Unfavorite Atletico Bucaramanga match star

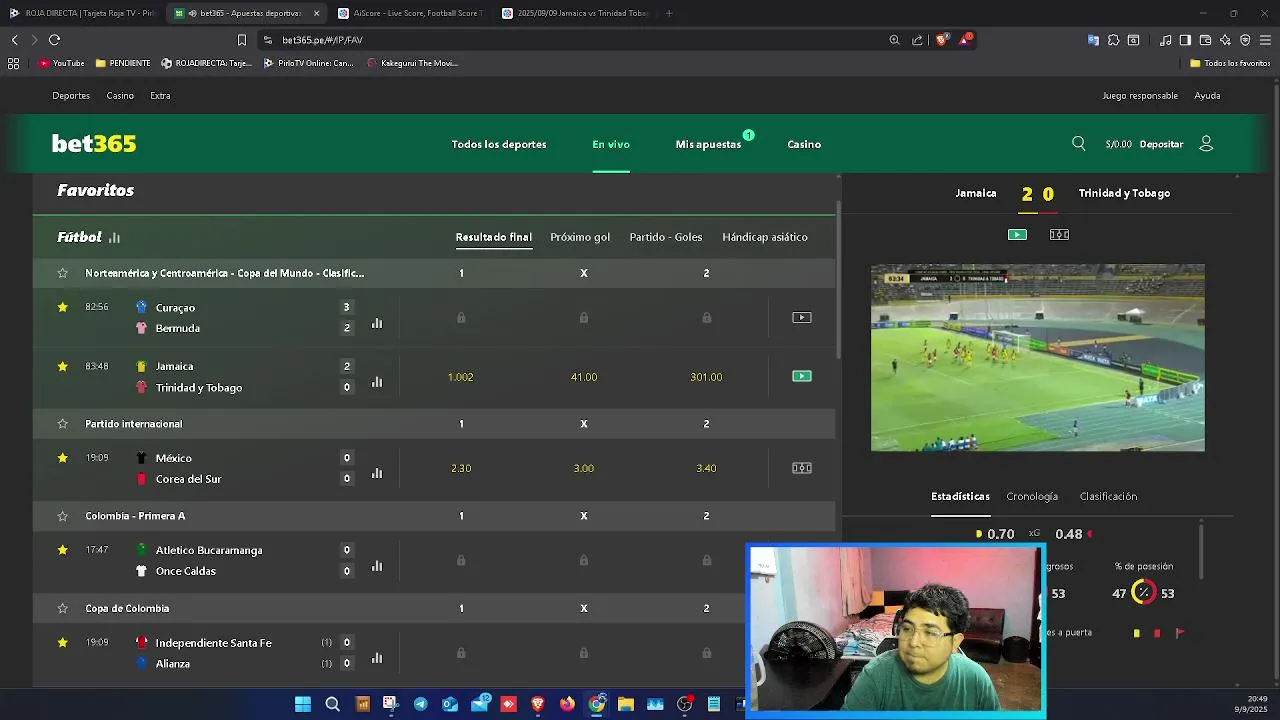click(x=62, y=550)
